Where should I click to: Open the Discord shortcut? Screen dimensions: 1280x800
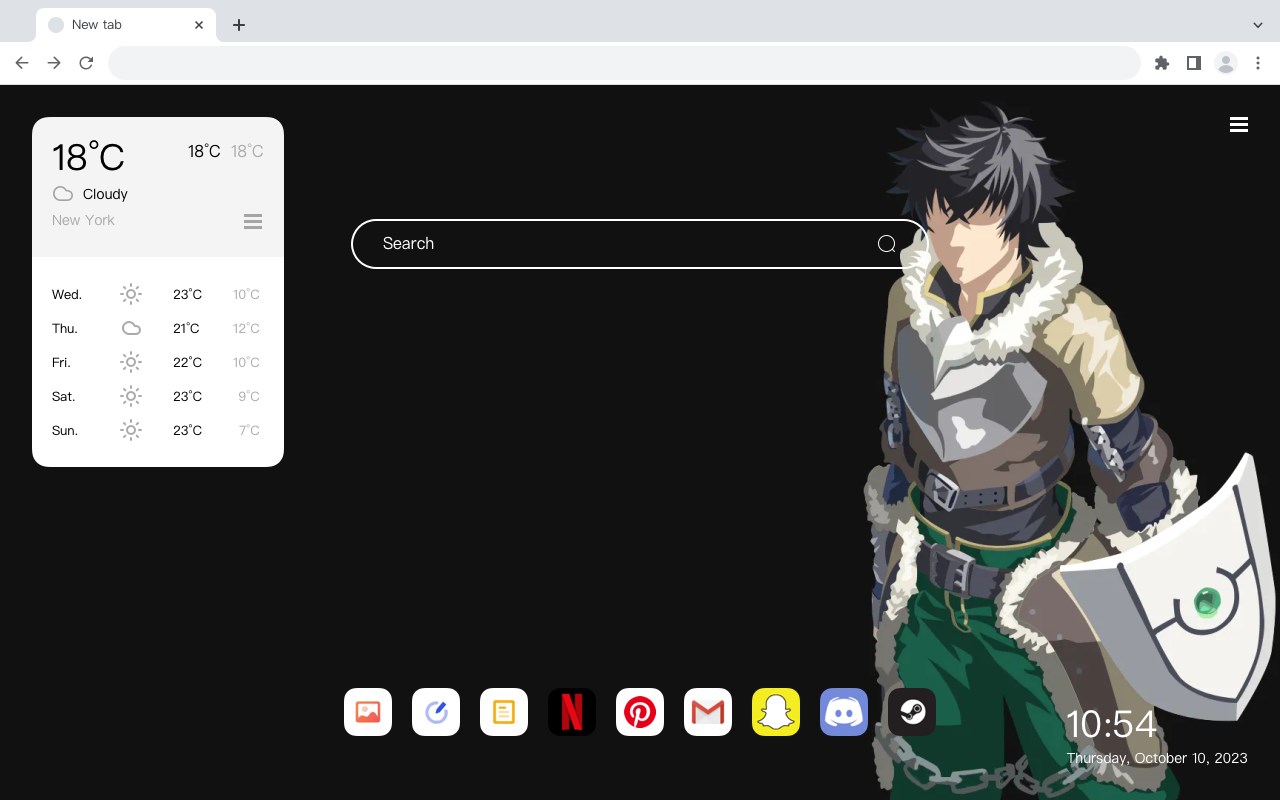click(844, 712)
